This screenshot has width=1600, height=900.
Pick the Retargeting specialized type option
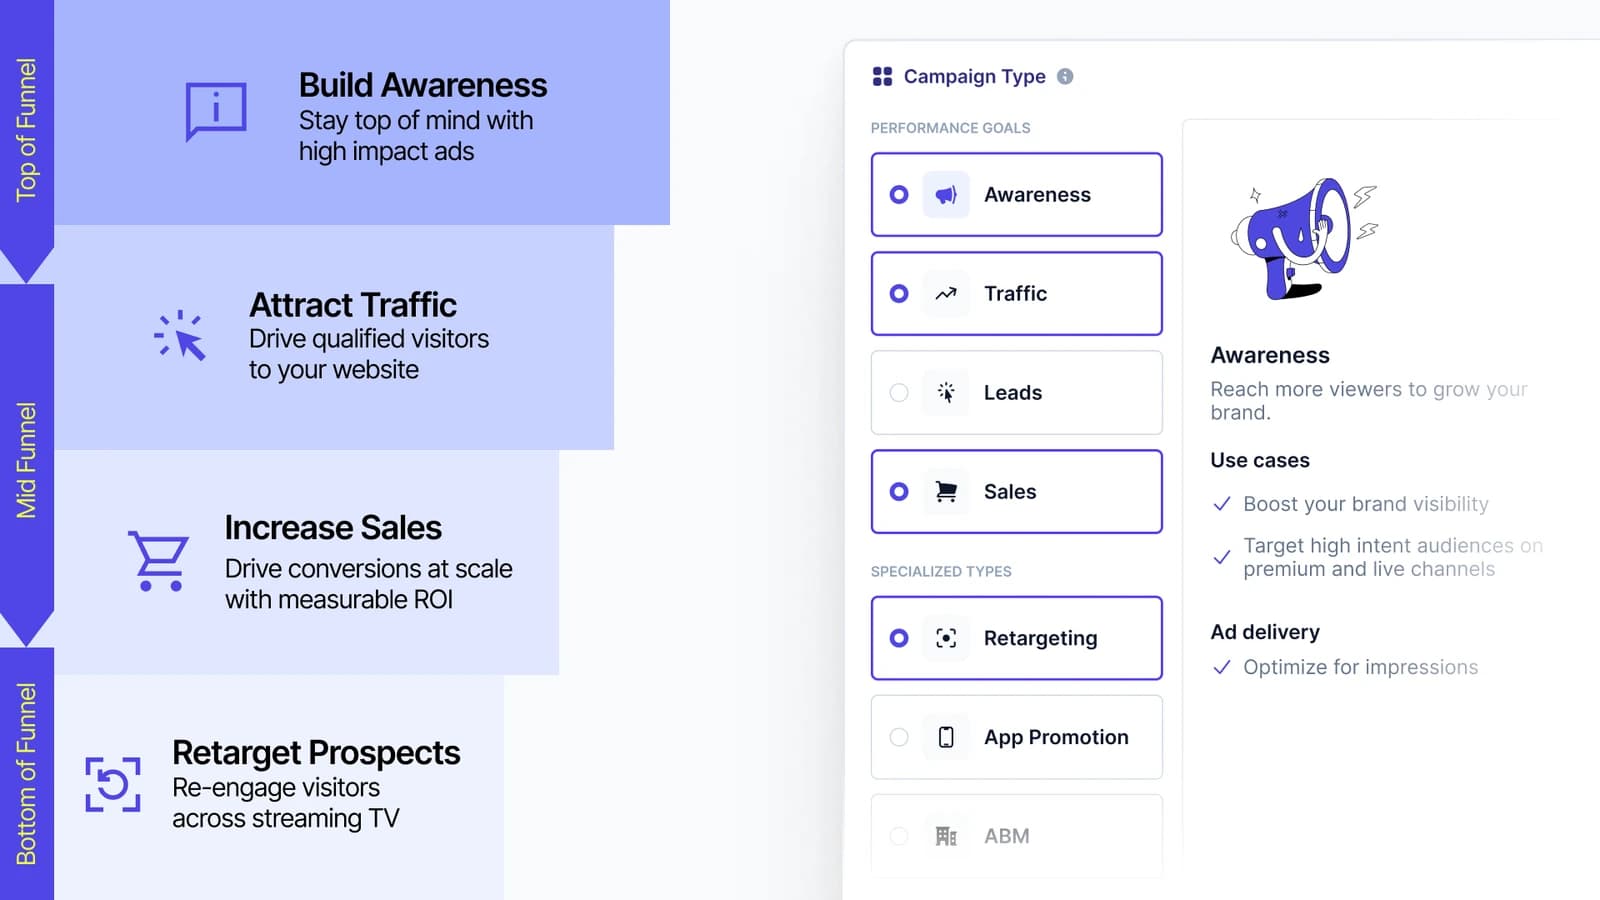click(1017, 638)
